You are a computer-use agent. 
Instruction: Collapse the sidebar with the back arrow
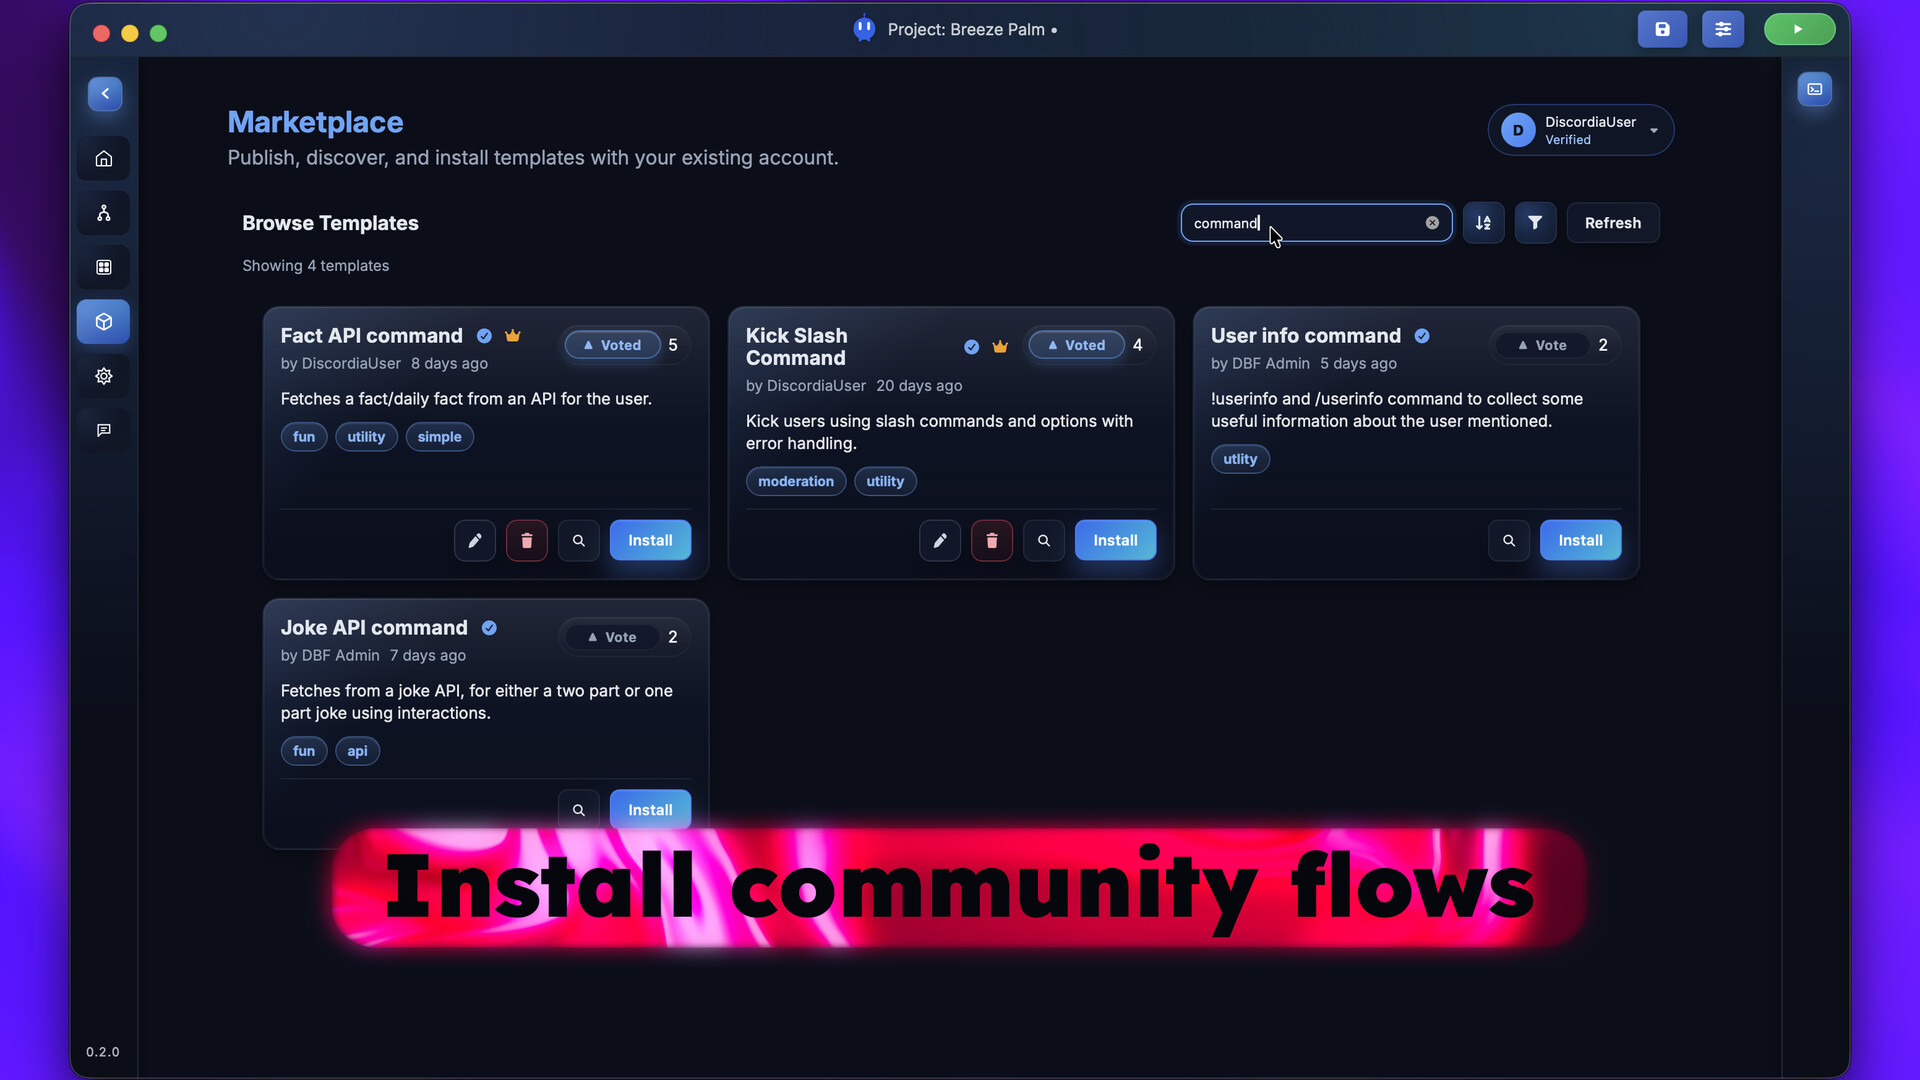point(104,93)
